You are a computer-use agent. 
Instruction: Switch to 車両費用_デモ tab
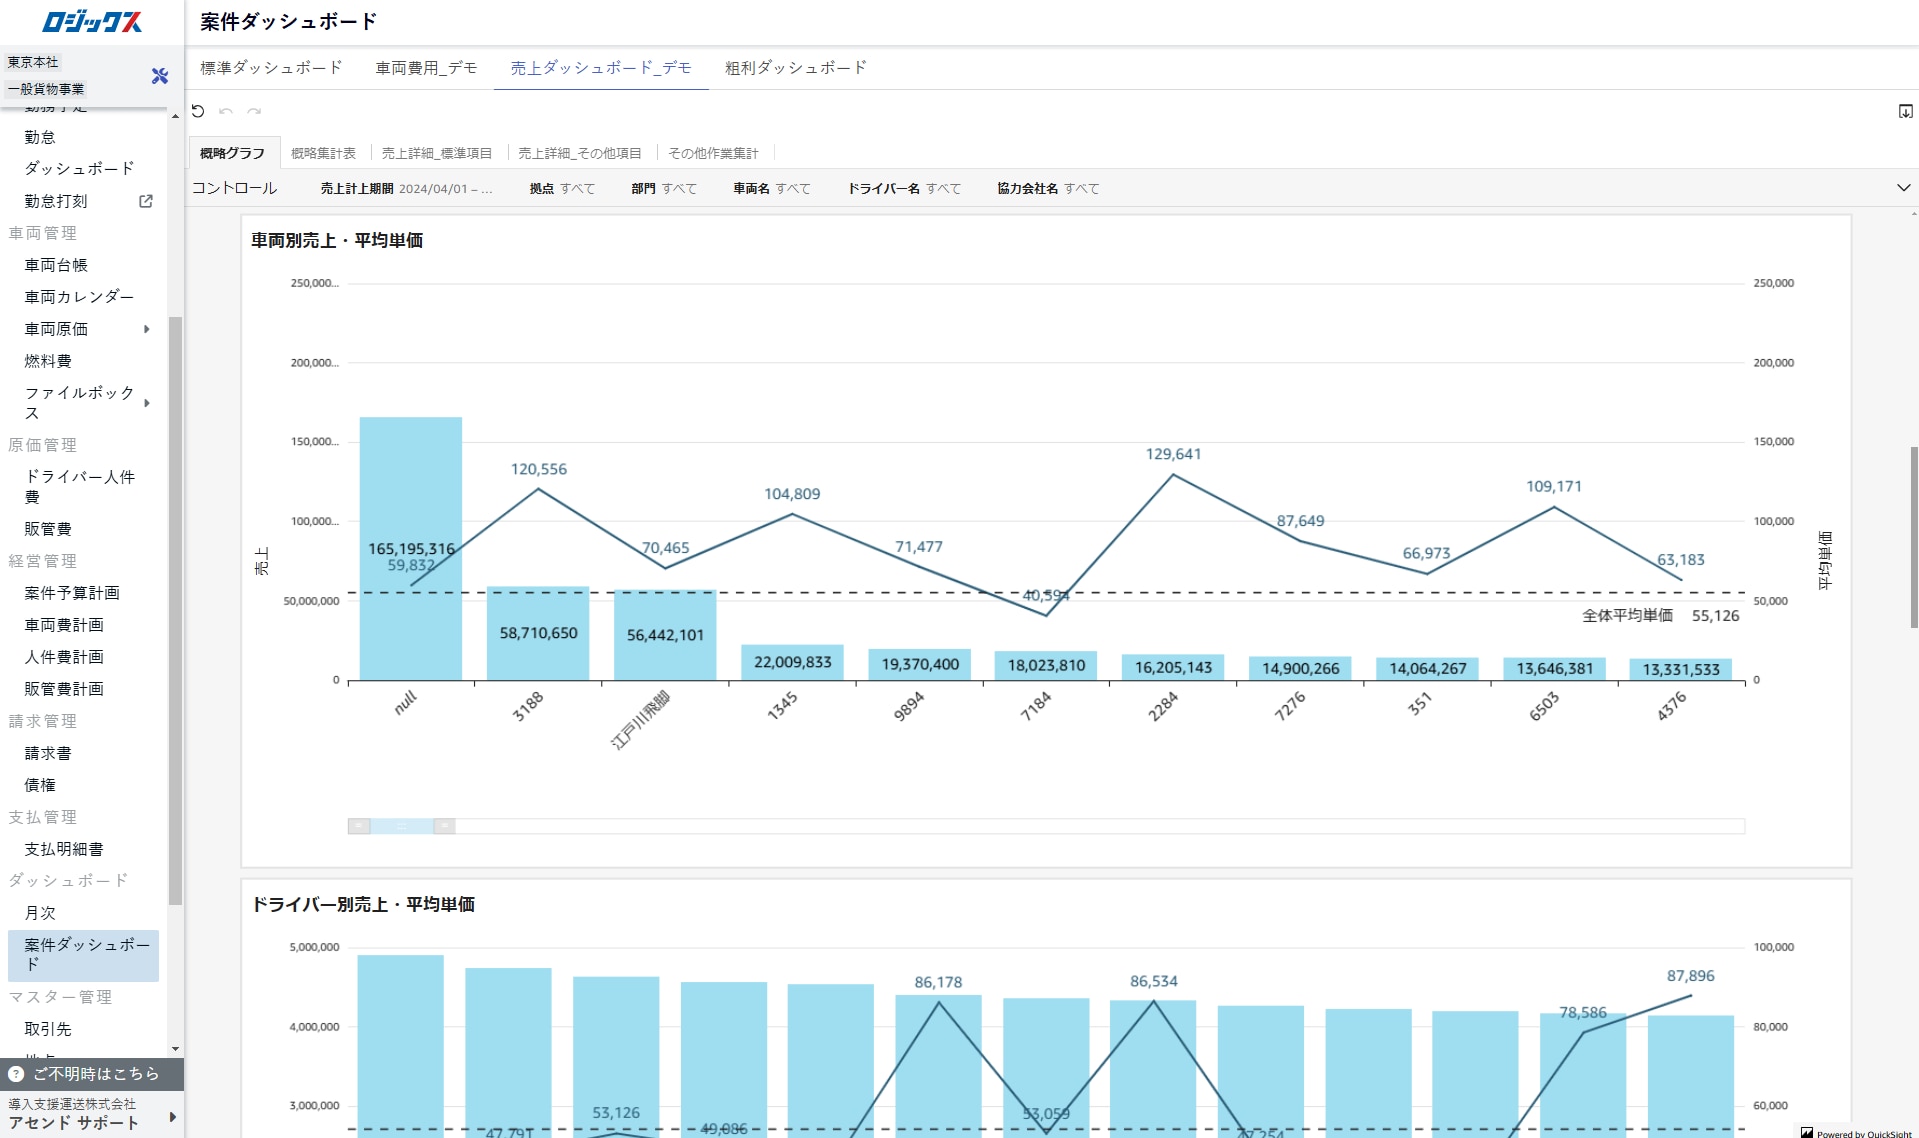(x=426, y=68)
